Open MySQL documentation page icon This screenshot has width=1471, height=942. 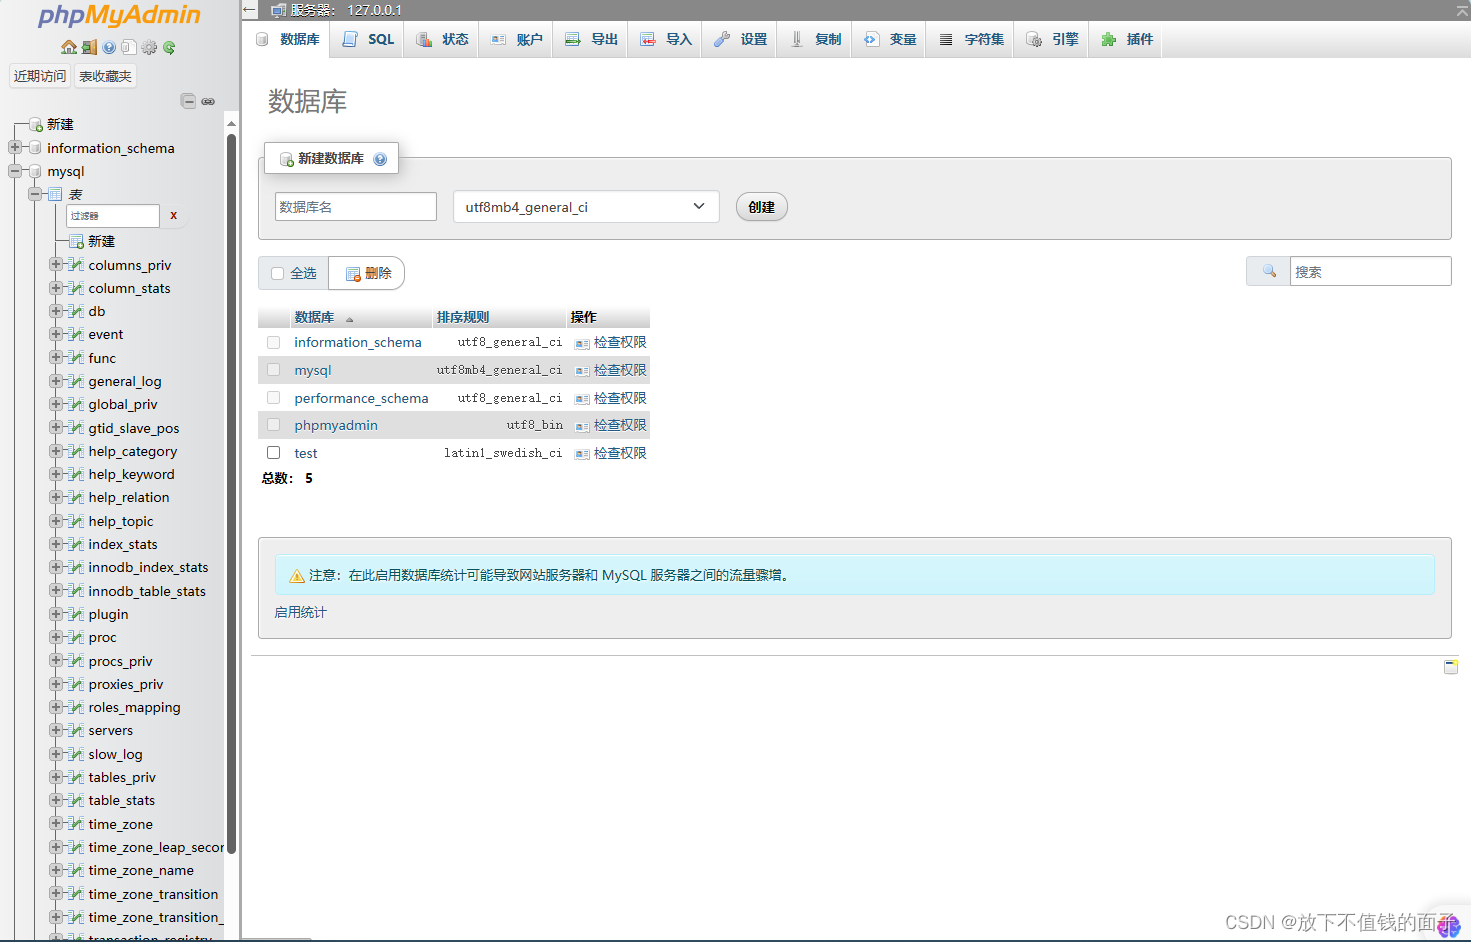click(128, 47)
